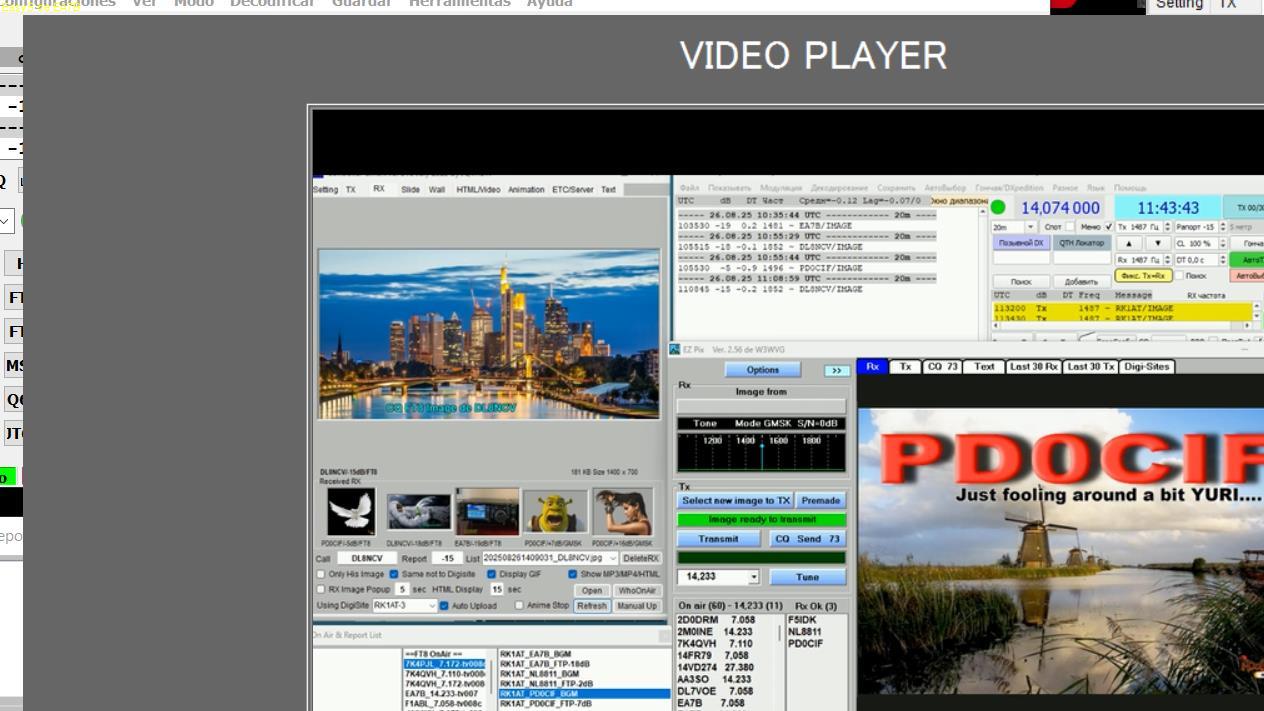This screenshot has height=711, width=1264.
Task: Open the received image file List dropdown
Action: [612, 558]
